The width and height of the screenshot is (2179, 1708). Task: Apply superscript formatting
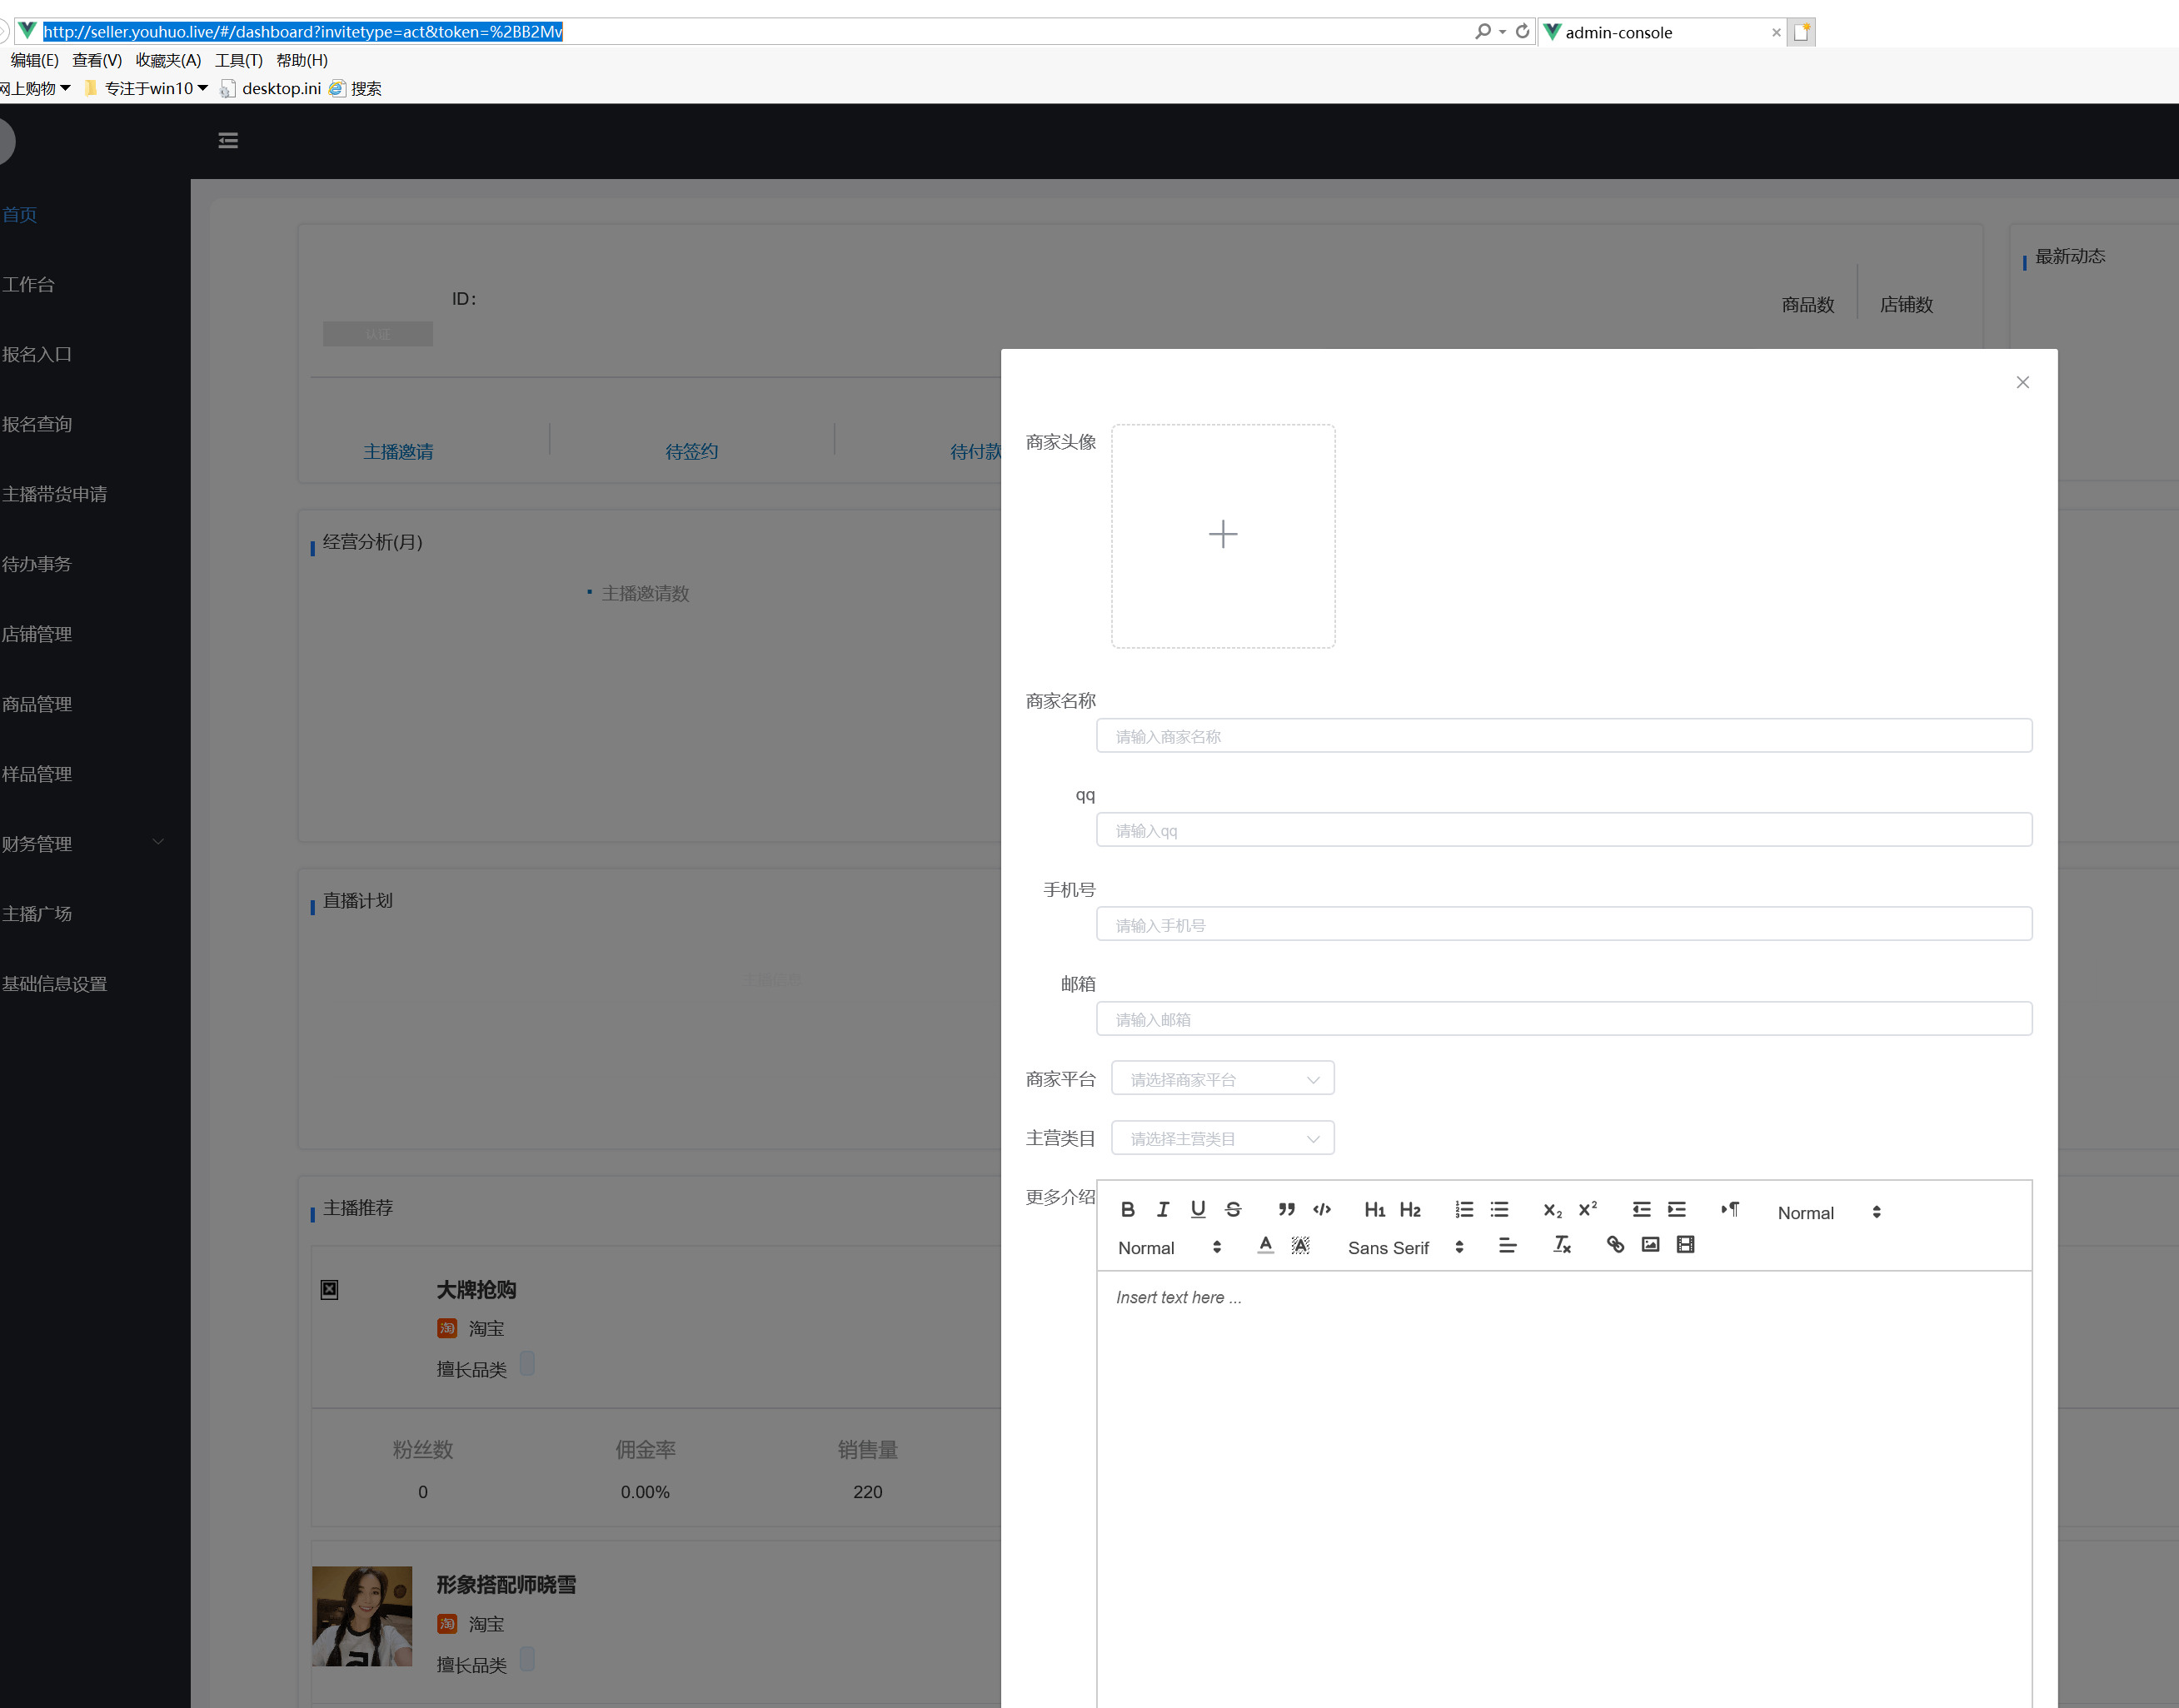[x=1588, y=1210]
